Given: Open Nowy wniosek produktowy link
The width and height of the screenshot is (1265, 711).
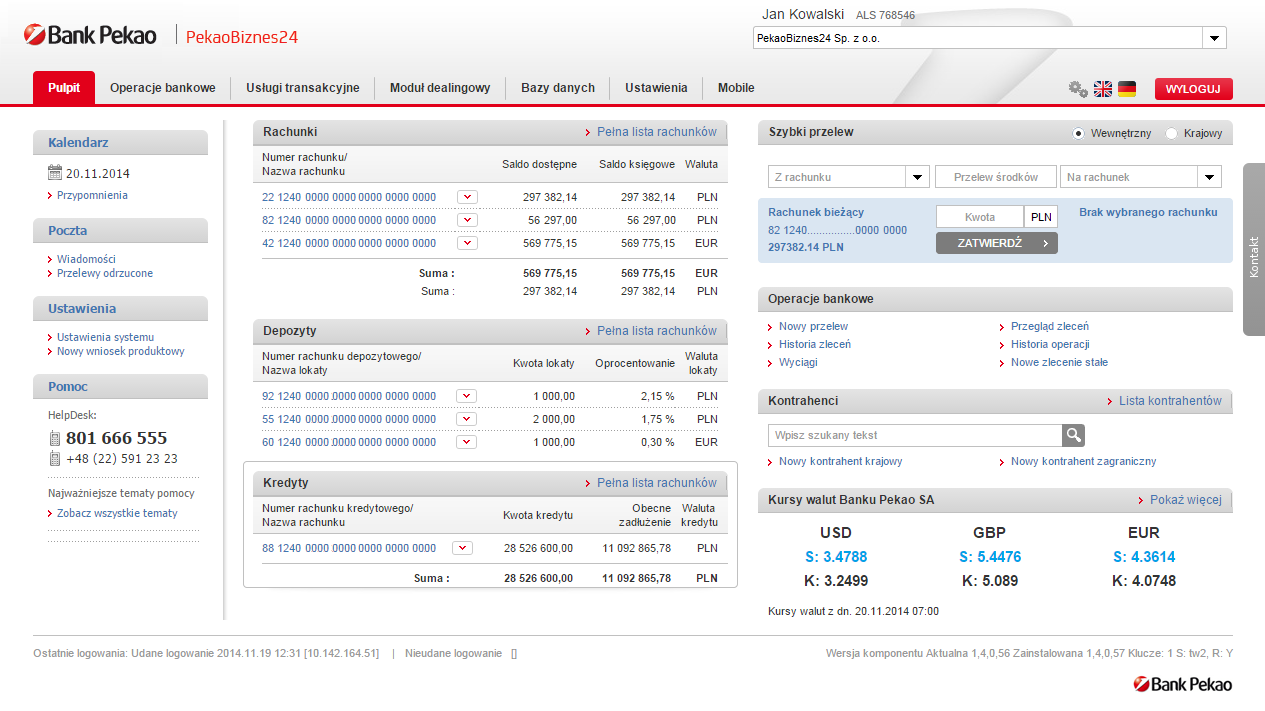Looking at the screenshot, I should click(x=121, y=351).
